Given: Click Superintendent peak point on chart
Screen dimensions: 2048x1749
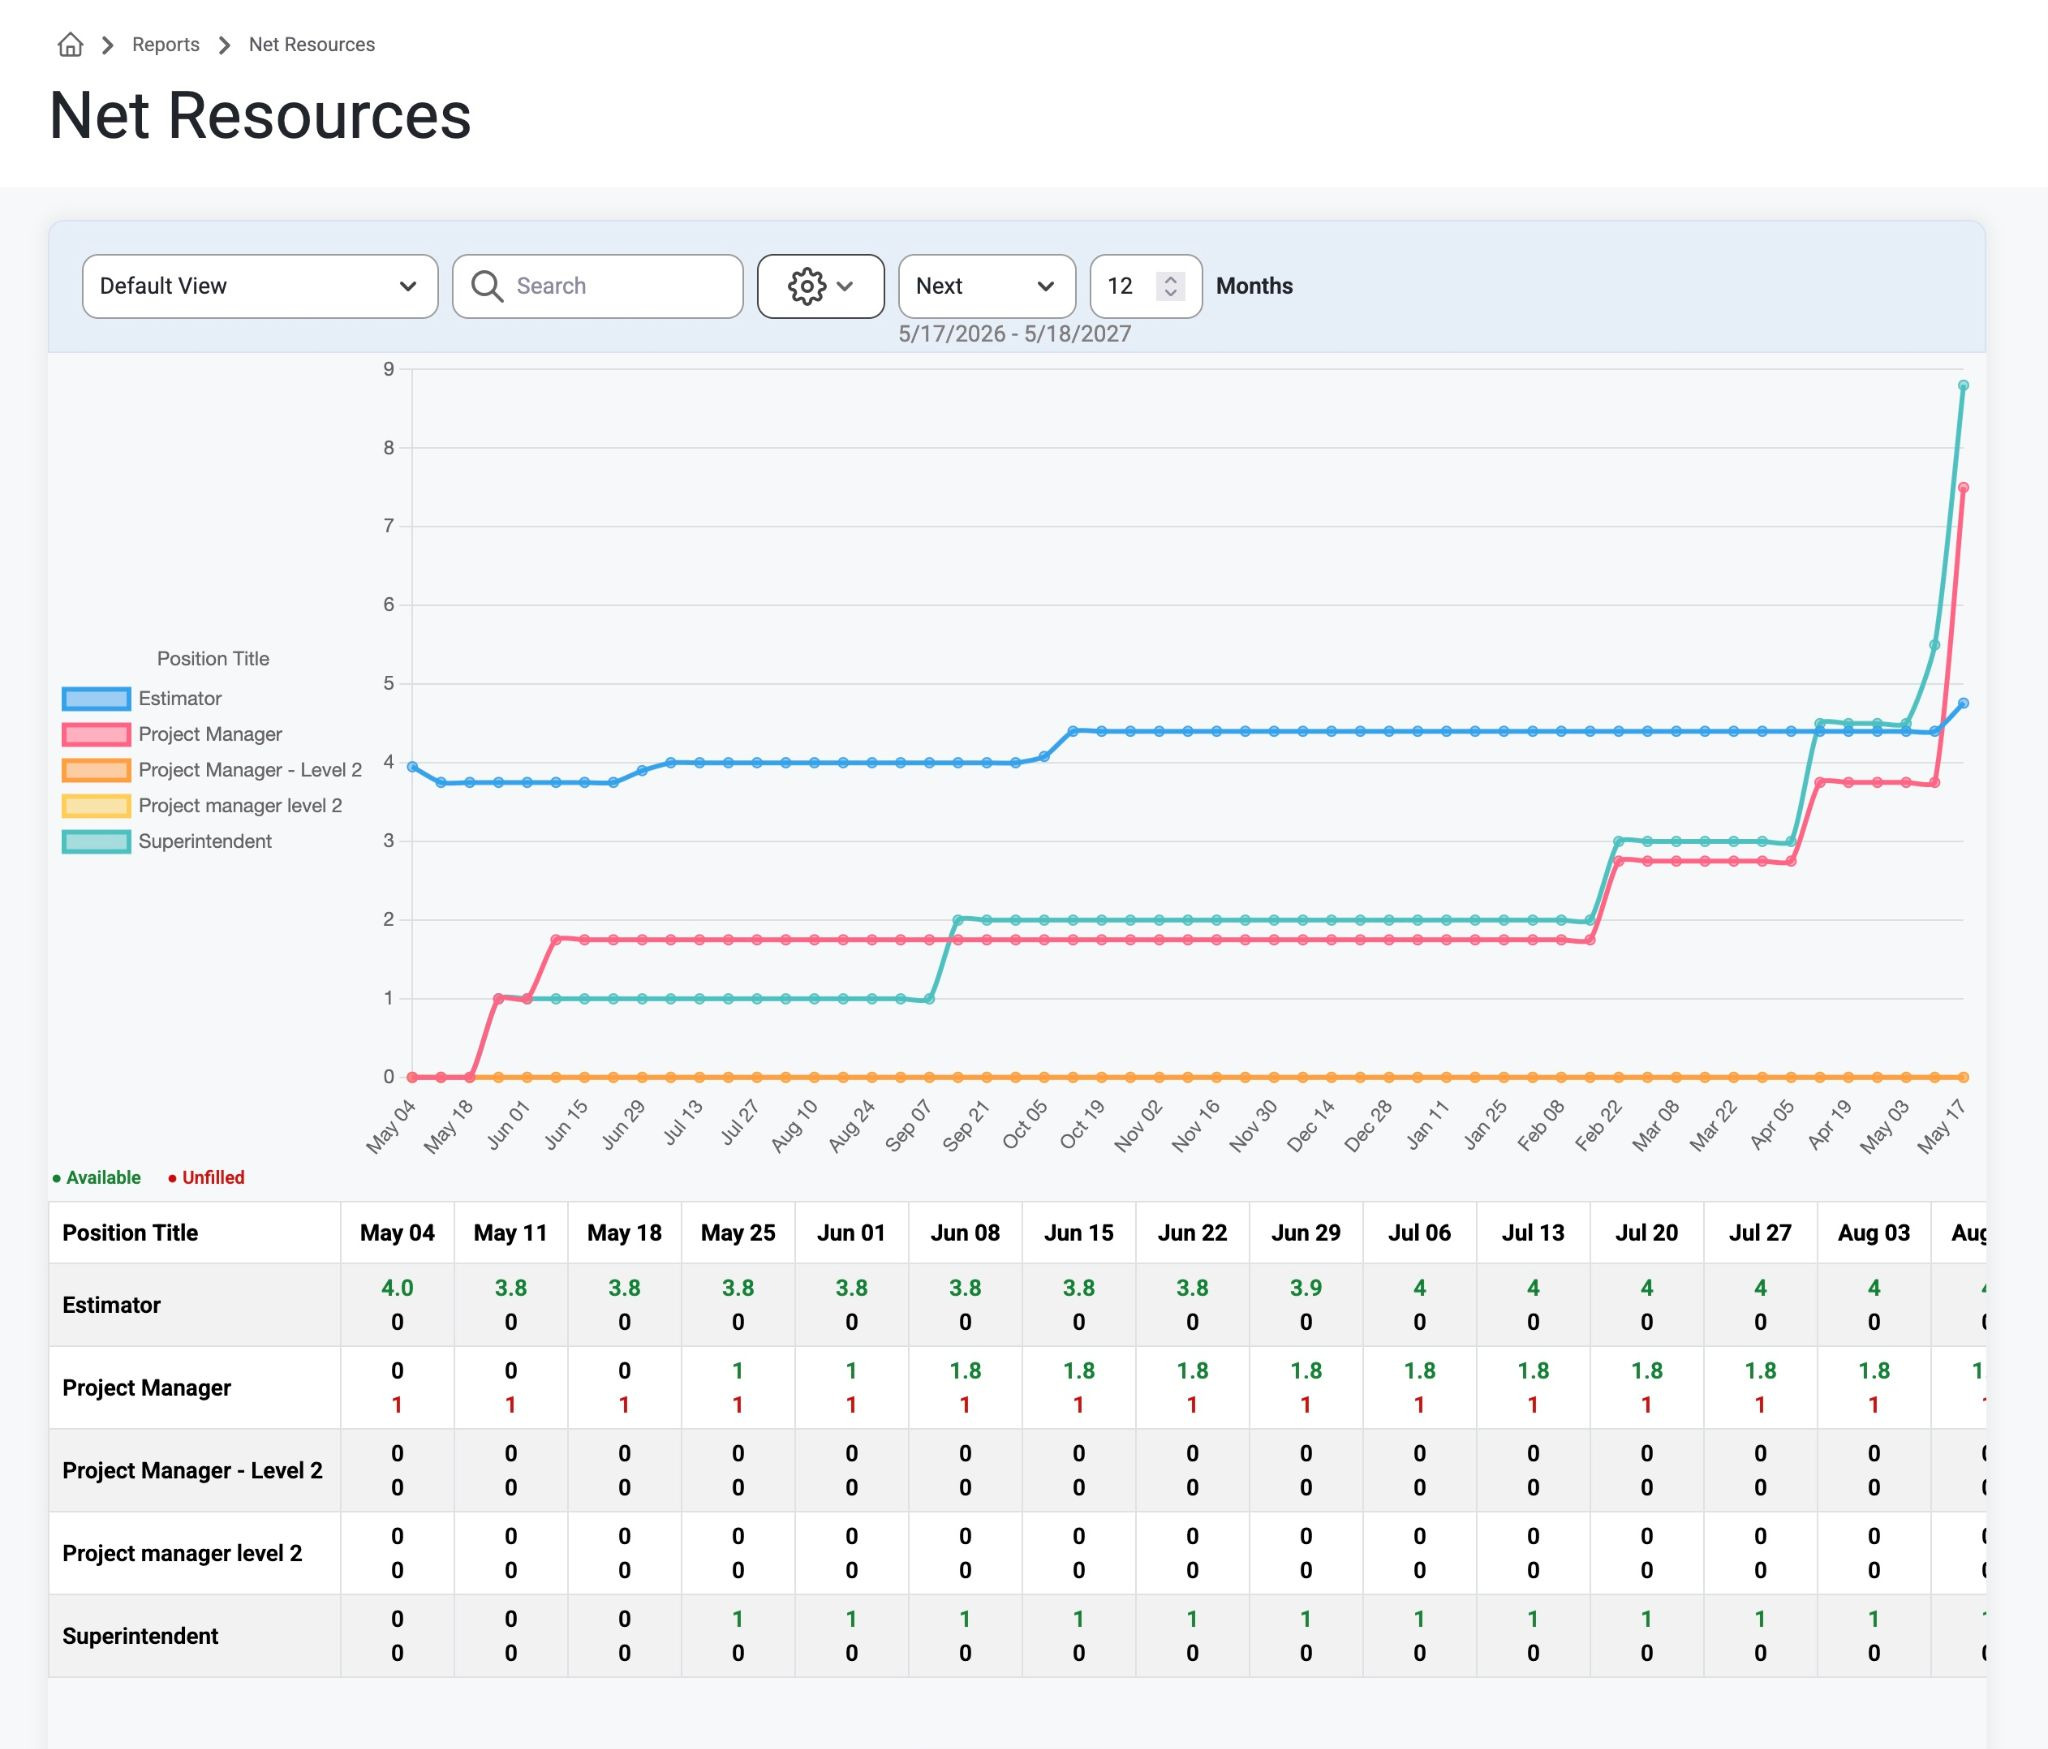Looking at the screenshot, I should [x=1963, y=385].
